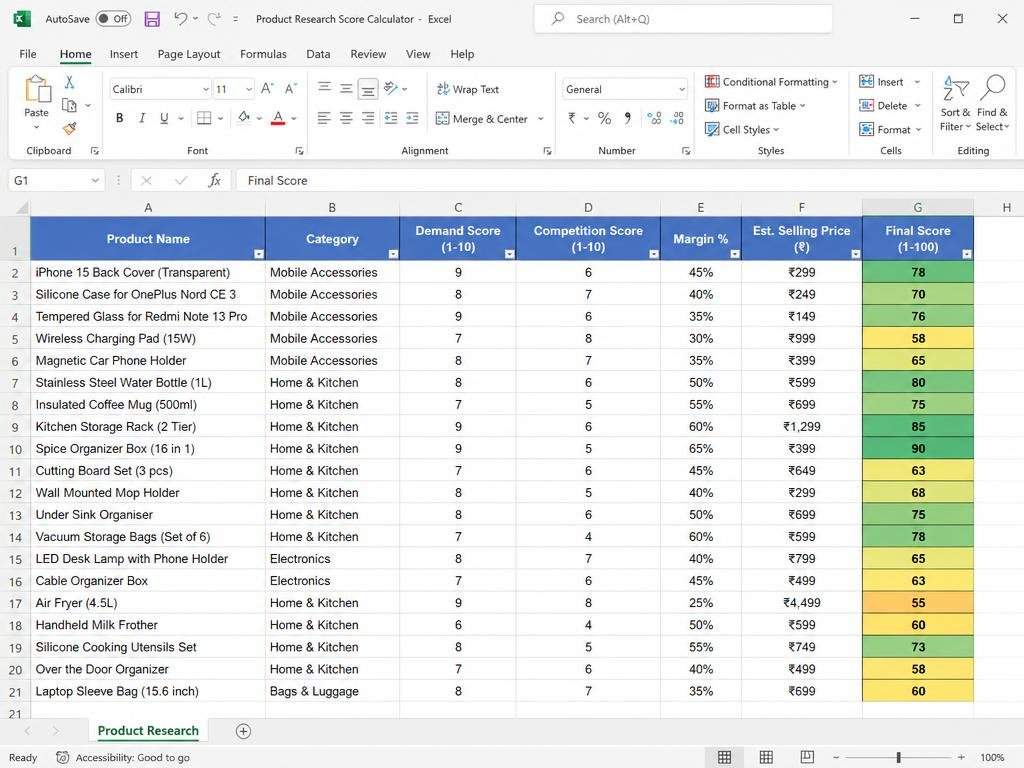The height and width of the screenshot is (768, 1024).
Task: Switch to Page Break Preview view icon
Action: click(x=807, y=758)
